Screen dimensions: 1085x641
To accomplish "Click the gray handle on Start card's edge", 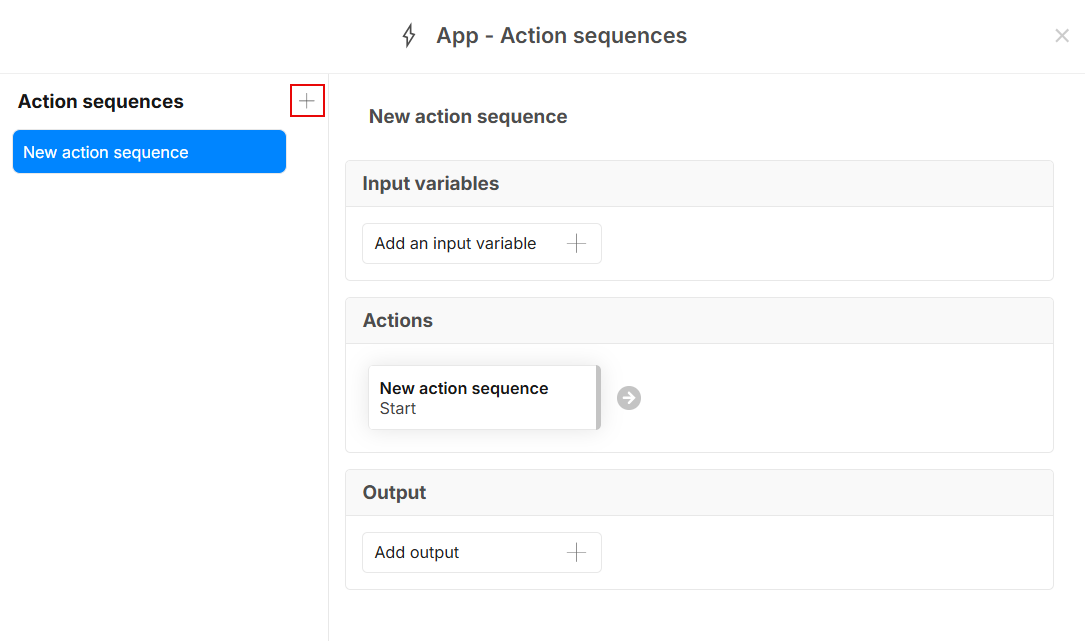I will pyautogui.click(x=598, y=398).
